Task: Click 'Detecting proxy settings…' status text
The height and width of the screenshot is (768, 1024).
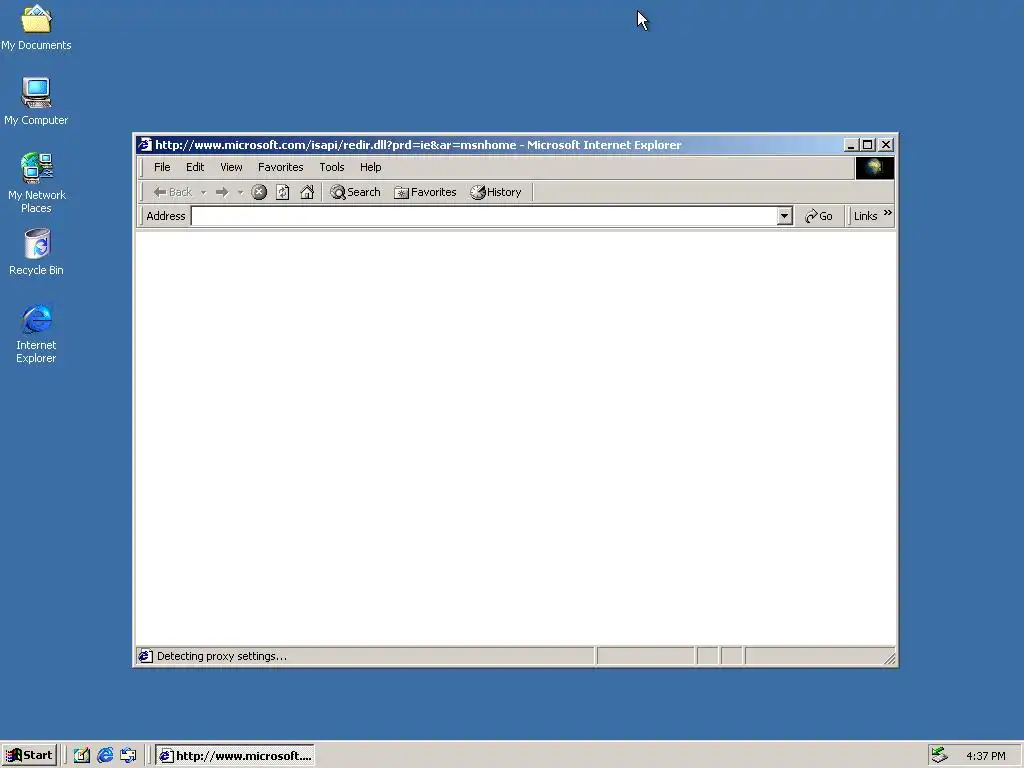Action: pyautogui.click(x=222, y=656)
